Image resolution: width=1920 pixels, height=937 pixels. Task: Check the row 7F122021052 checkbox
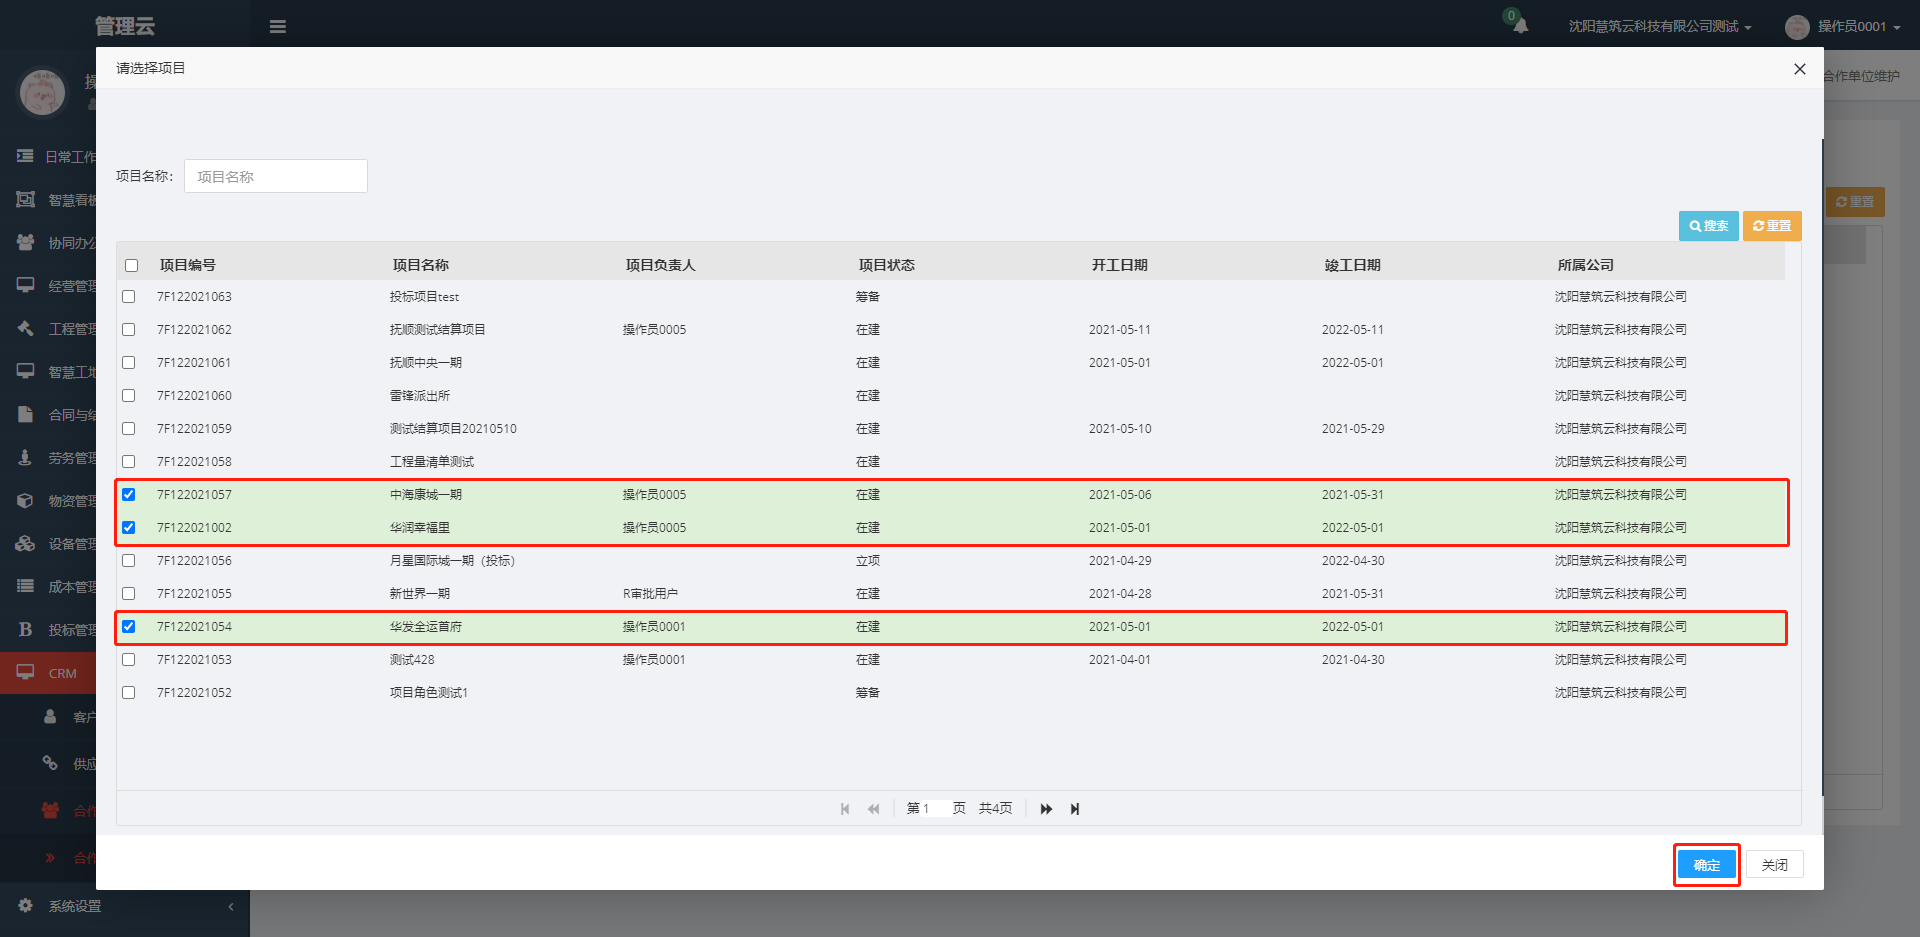128,693
